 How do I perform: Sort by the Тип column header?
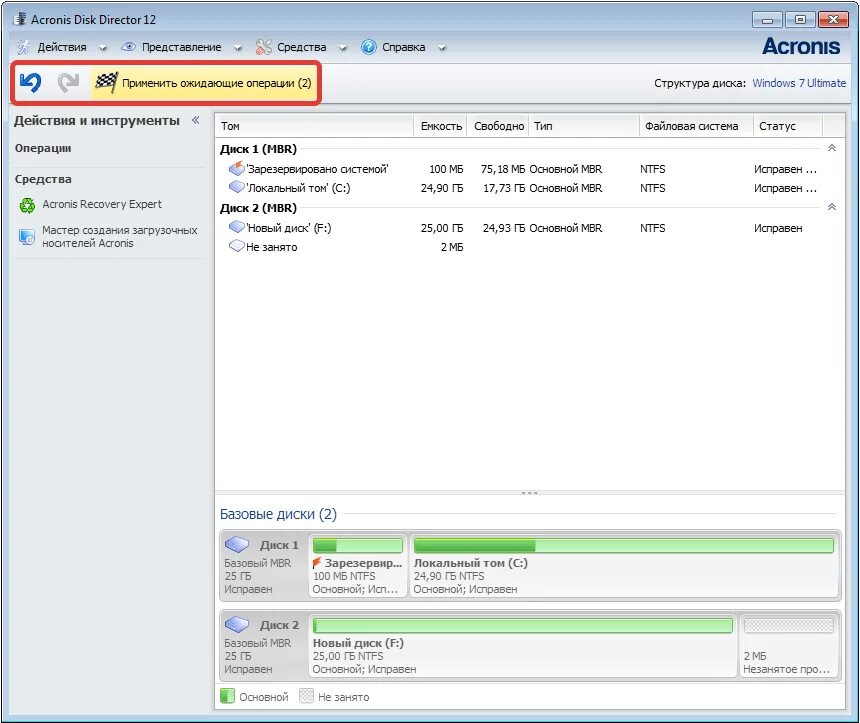pos(584,126)
